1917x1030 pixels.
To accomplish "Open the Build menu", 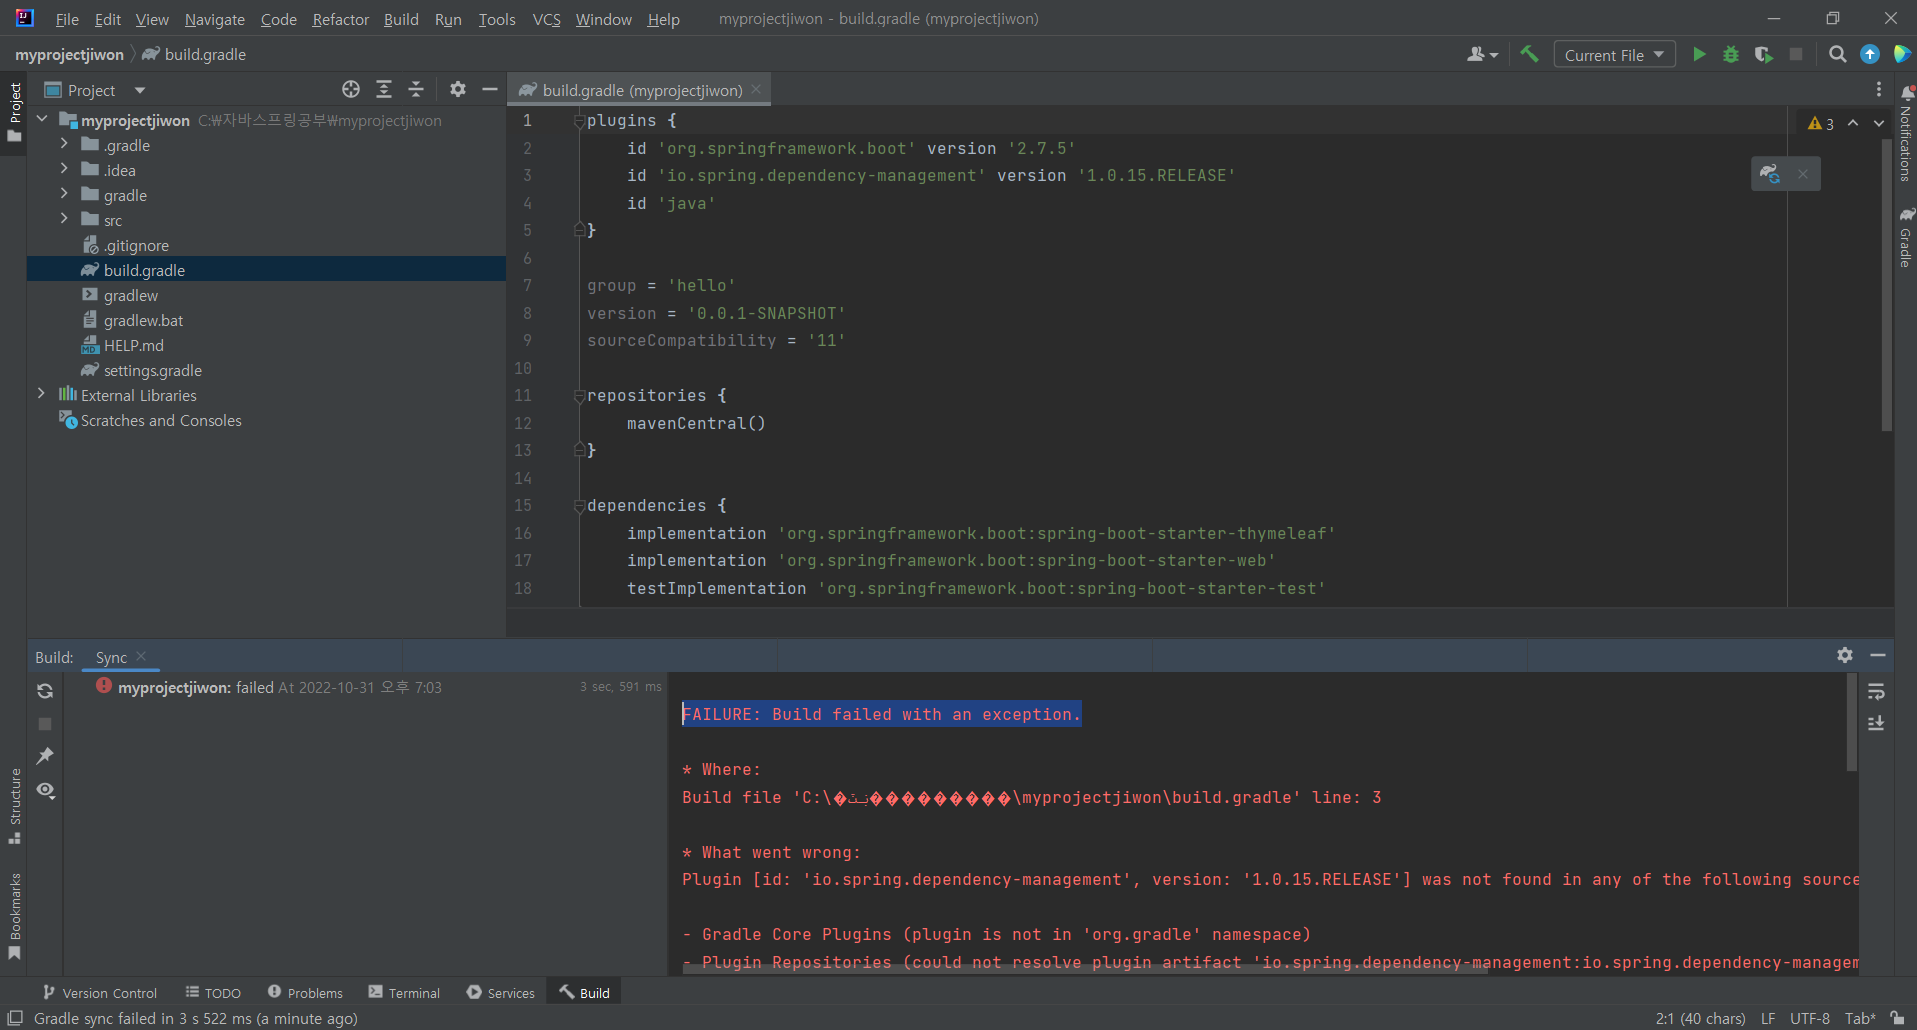I will 401,19.
